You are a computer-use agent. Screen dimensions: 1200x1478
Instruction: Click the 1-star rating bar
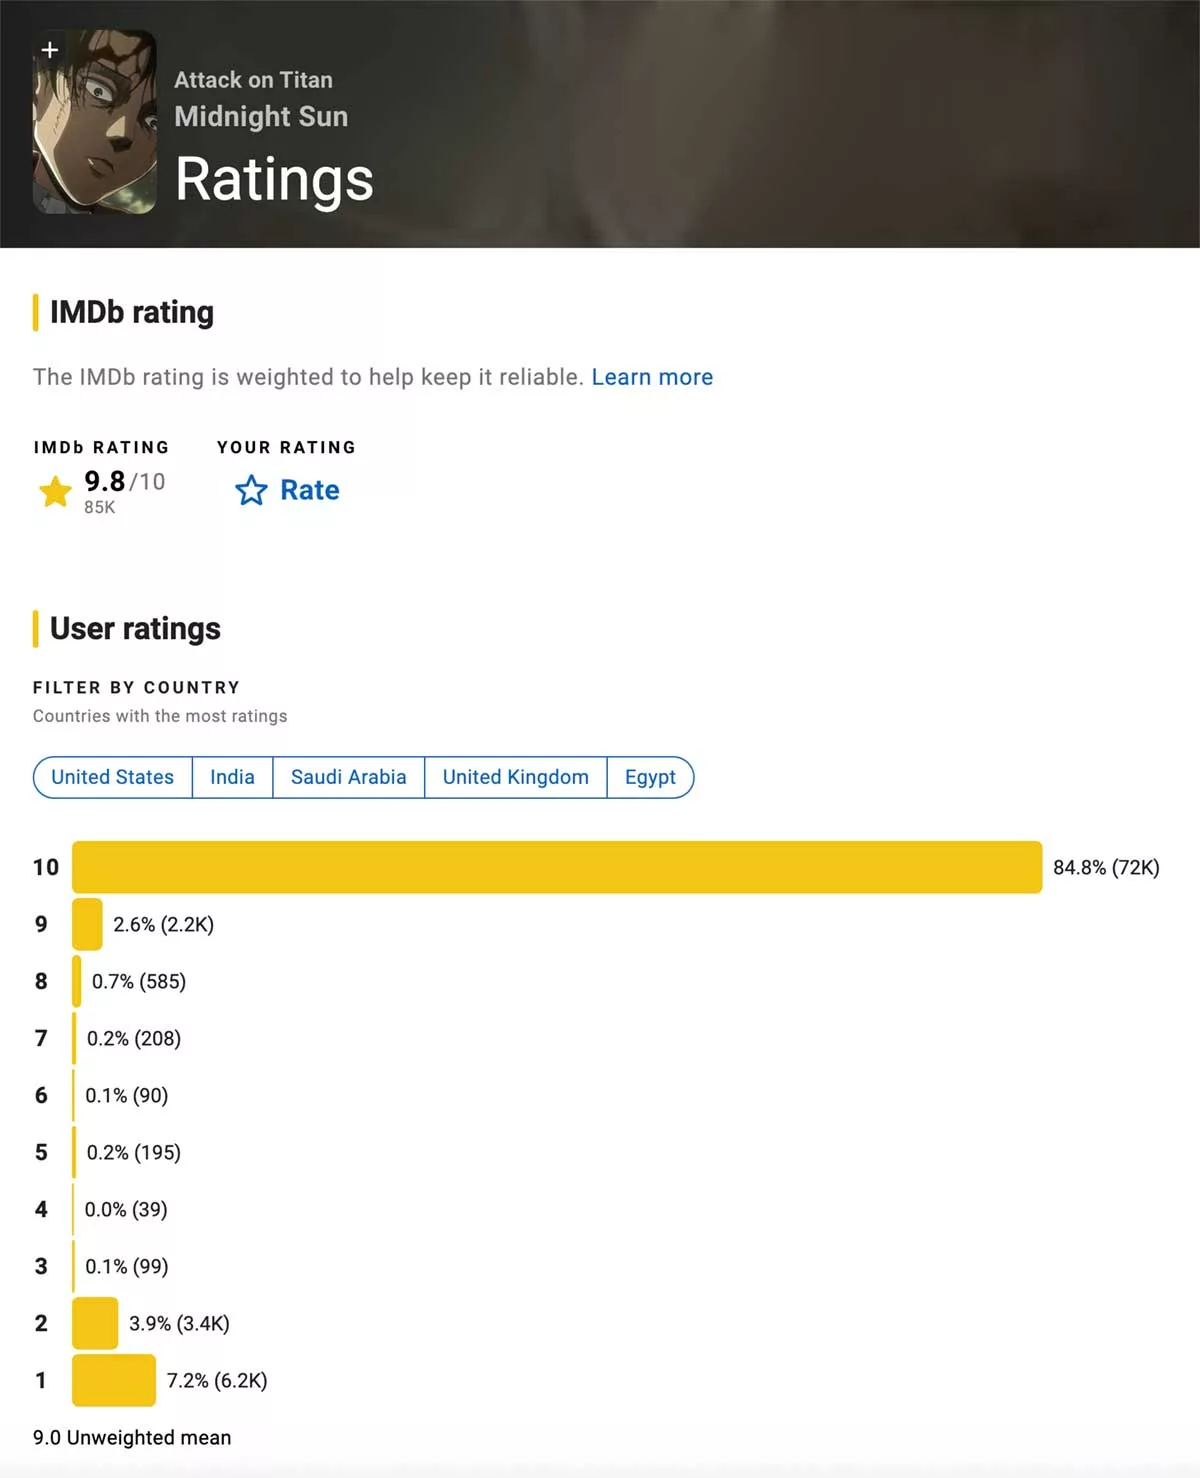[x=114, y=1380]
